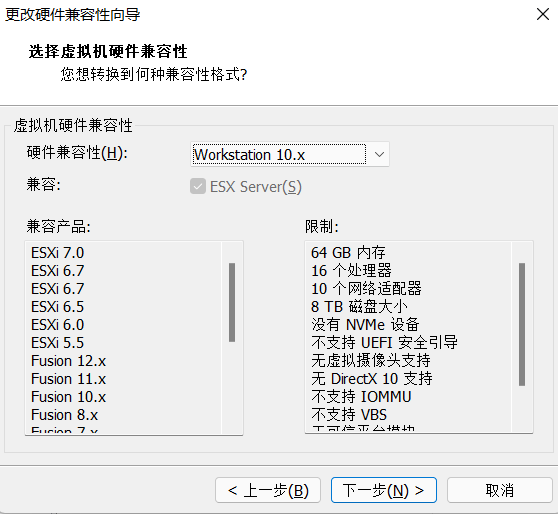The height and width of the screenshot is (514, 558).
Task: Click the compatible products list scrollbar thumb
Action: click(x=232, y=303)
